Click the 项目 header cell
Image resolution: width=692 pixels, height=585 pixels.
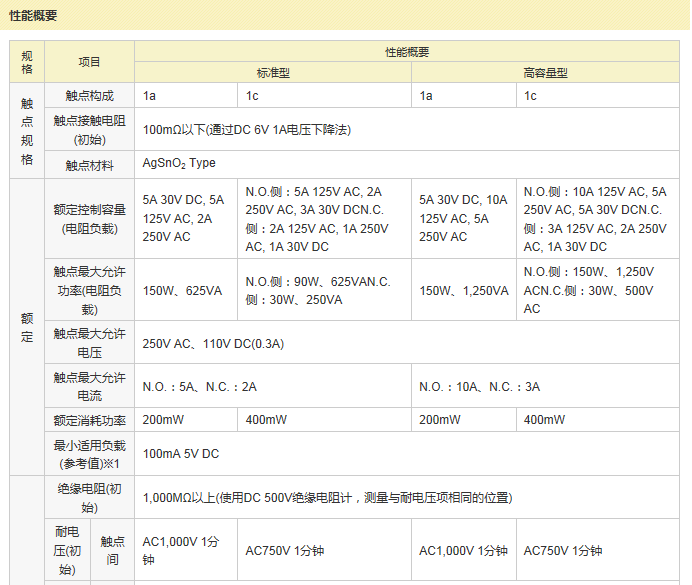90,62
